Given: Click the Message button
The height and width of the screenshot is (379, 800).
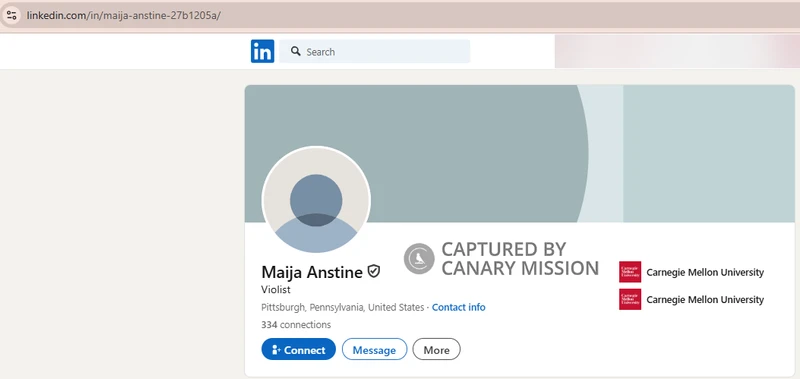Looking at the screenshot, I should pyautogui.click(x=374, y=349).
